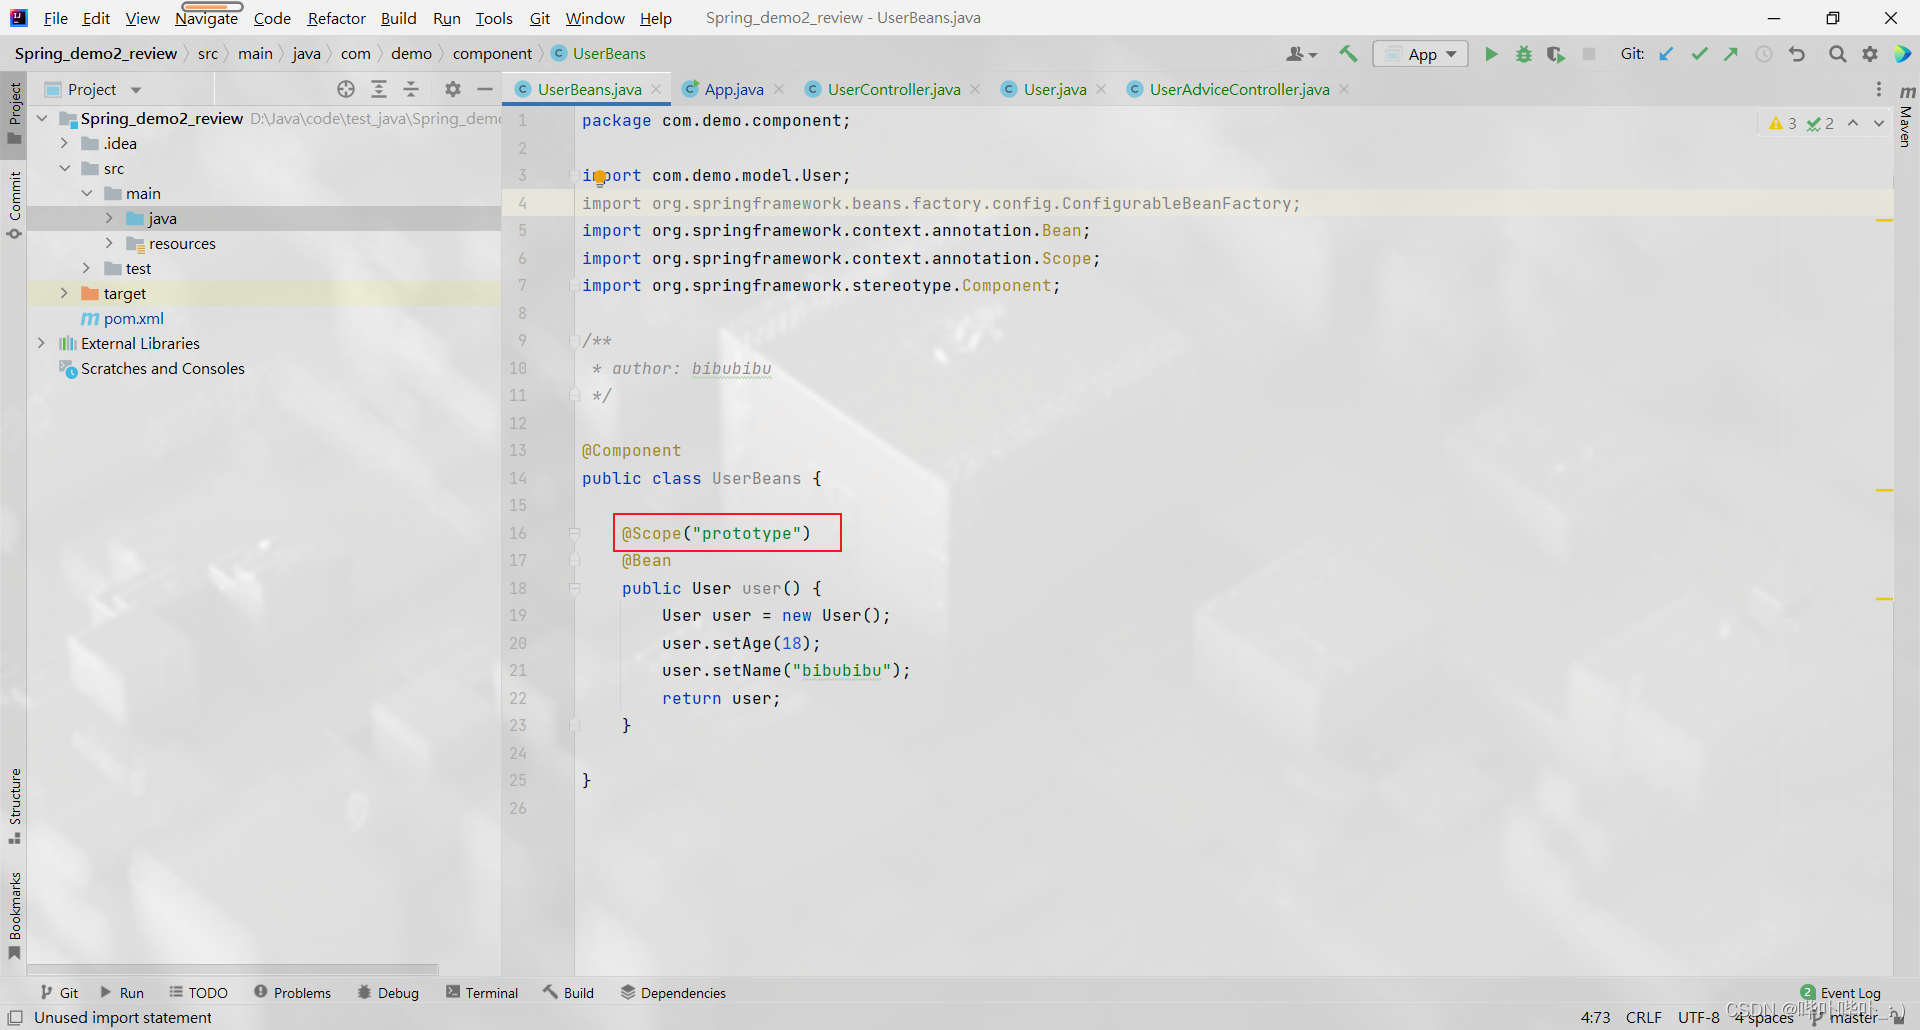Screen dimensions: 1920x1030
Task: Expand the java folder
Action: coord(109,218)
